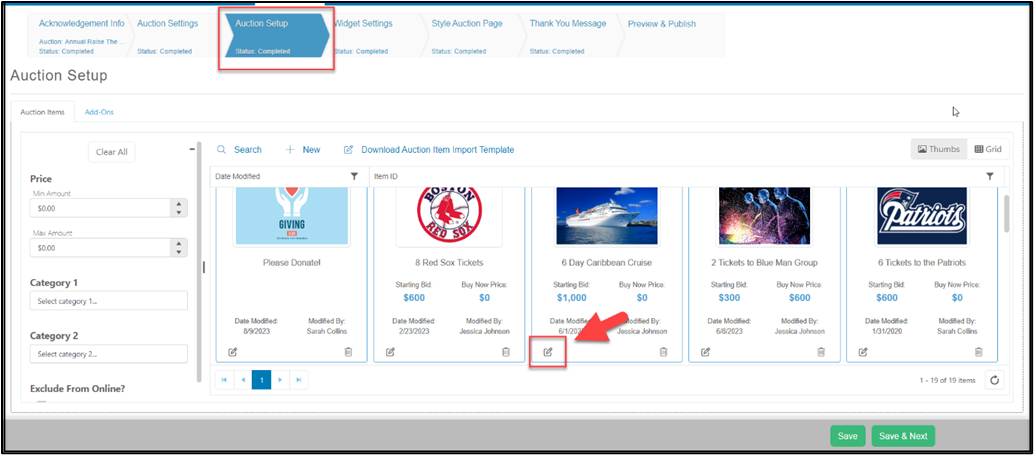Image resolution: width=1034 pixels, height=455 pixels.
Task: Open edit icon for Please Donate! item
Action: coord(232,352)
